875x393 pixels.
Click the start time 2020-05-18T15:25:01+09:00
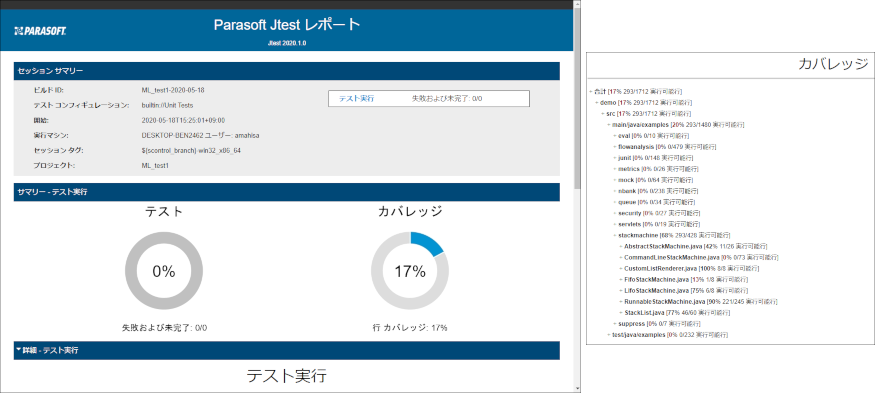point(184,120)
